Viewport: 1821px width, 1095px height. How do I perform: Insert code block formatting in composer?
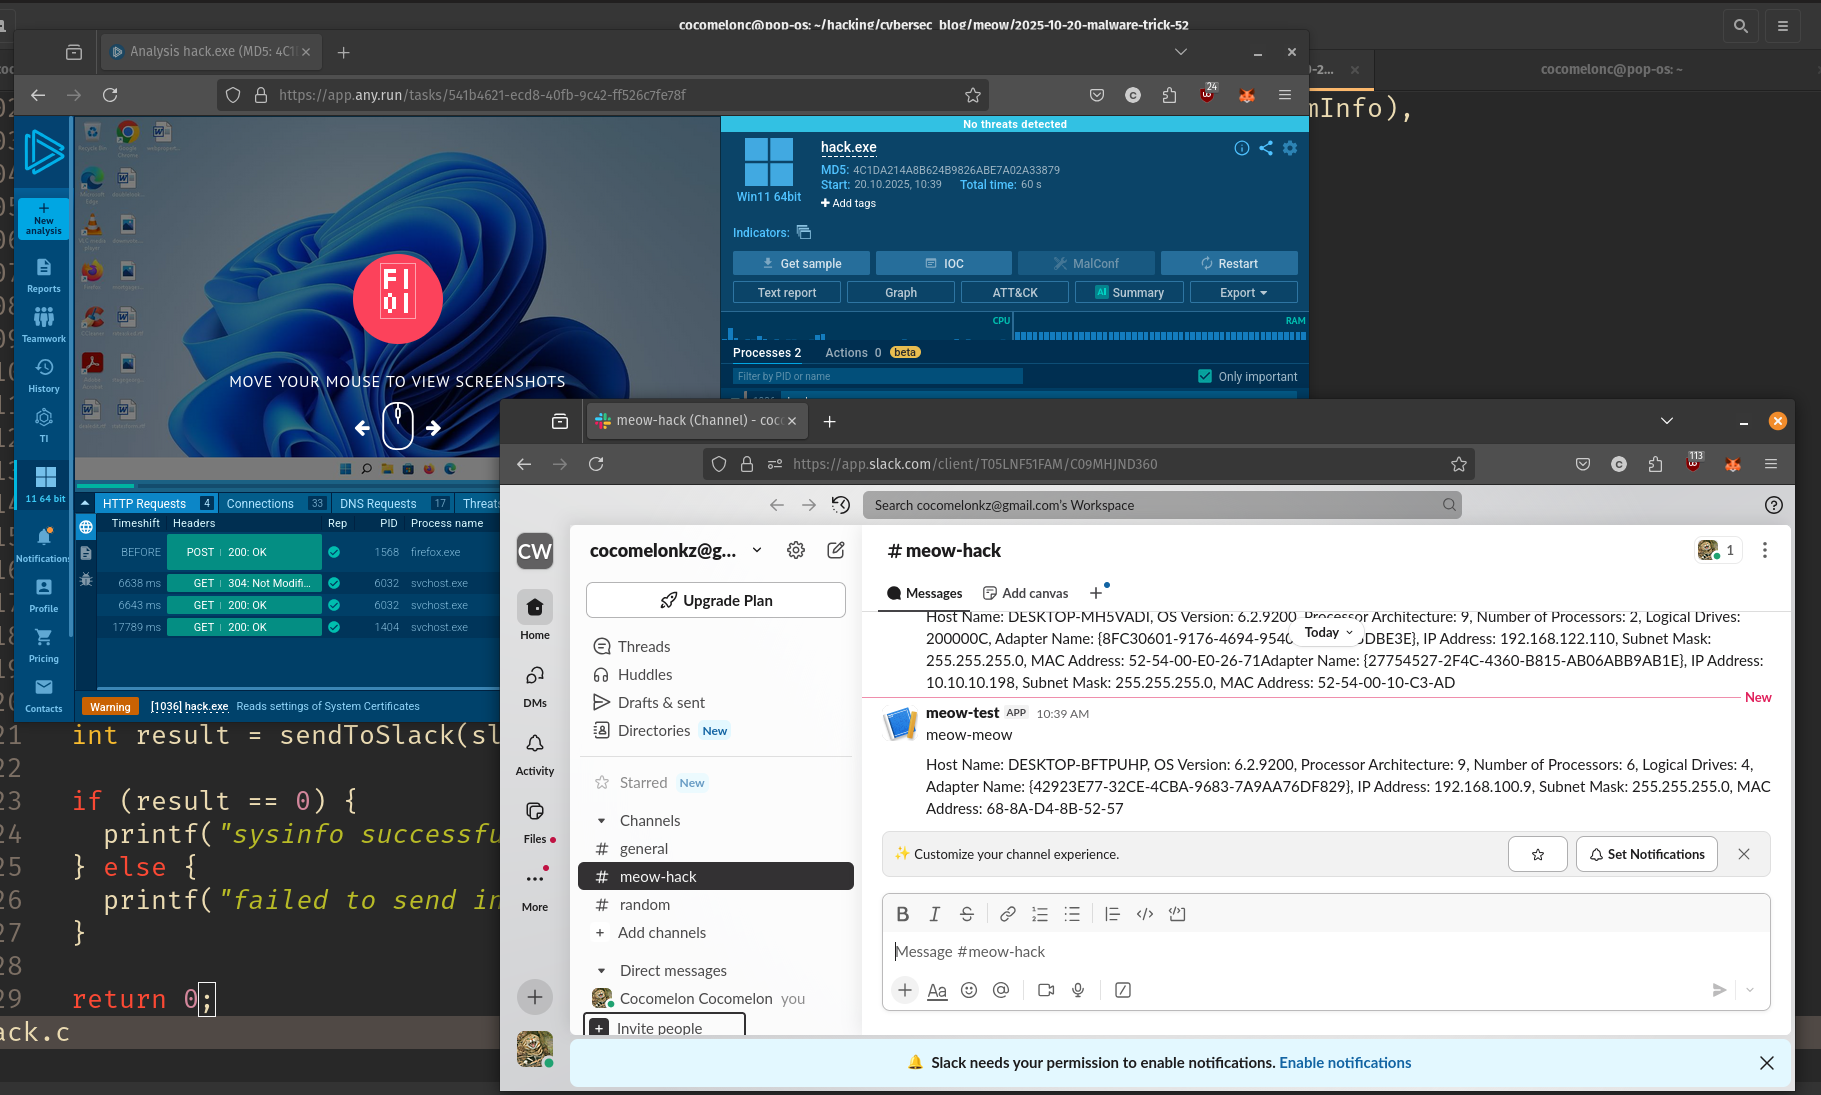point(1177,914)
